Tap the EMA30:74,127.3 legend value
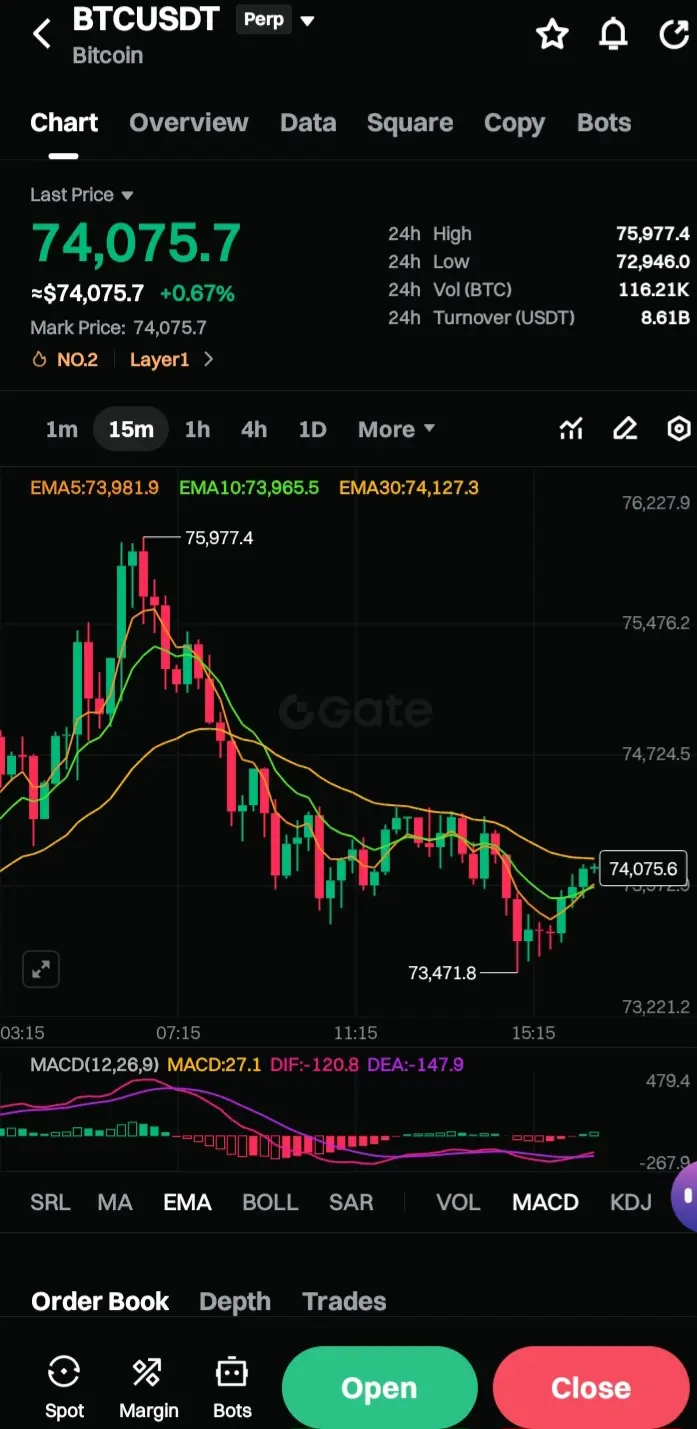697x1429 pixels. pos(409,488)
